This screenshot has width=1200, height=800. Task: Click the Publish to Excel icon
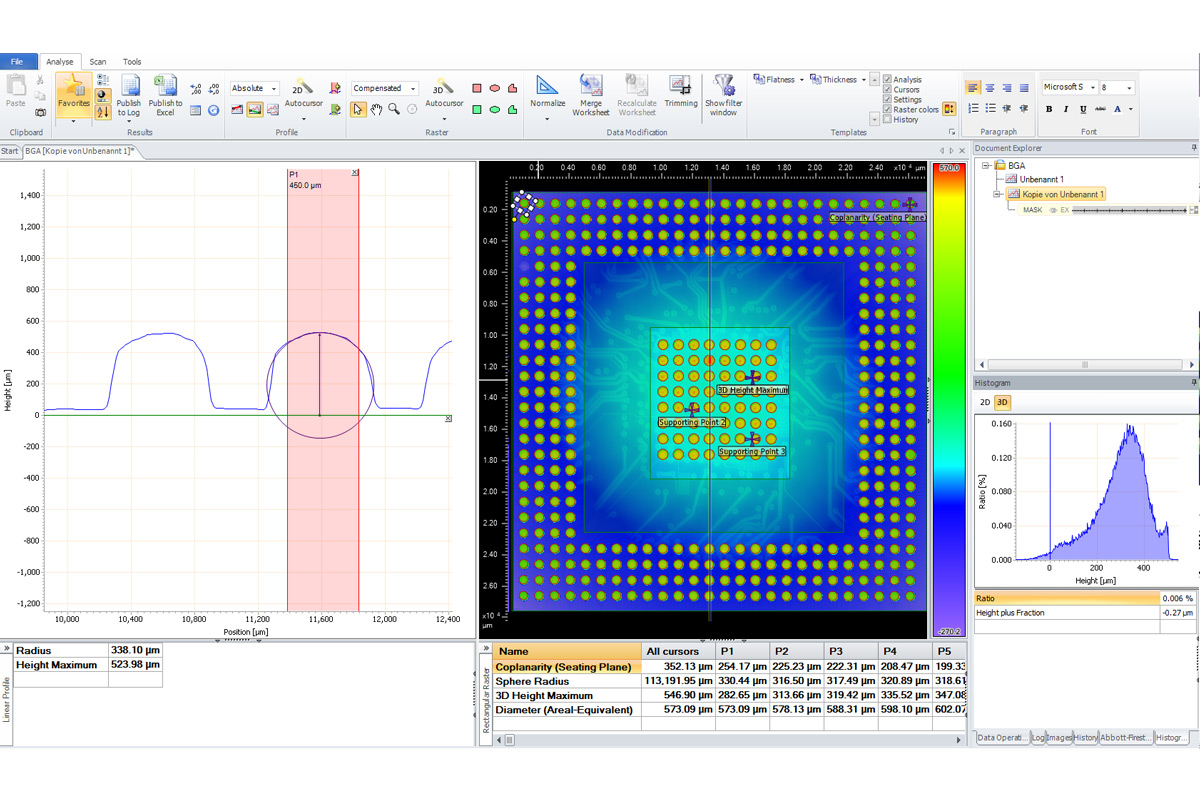click(165, 87)
